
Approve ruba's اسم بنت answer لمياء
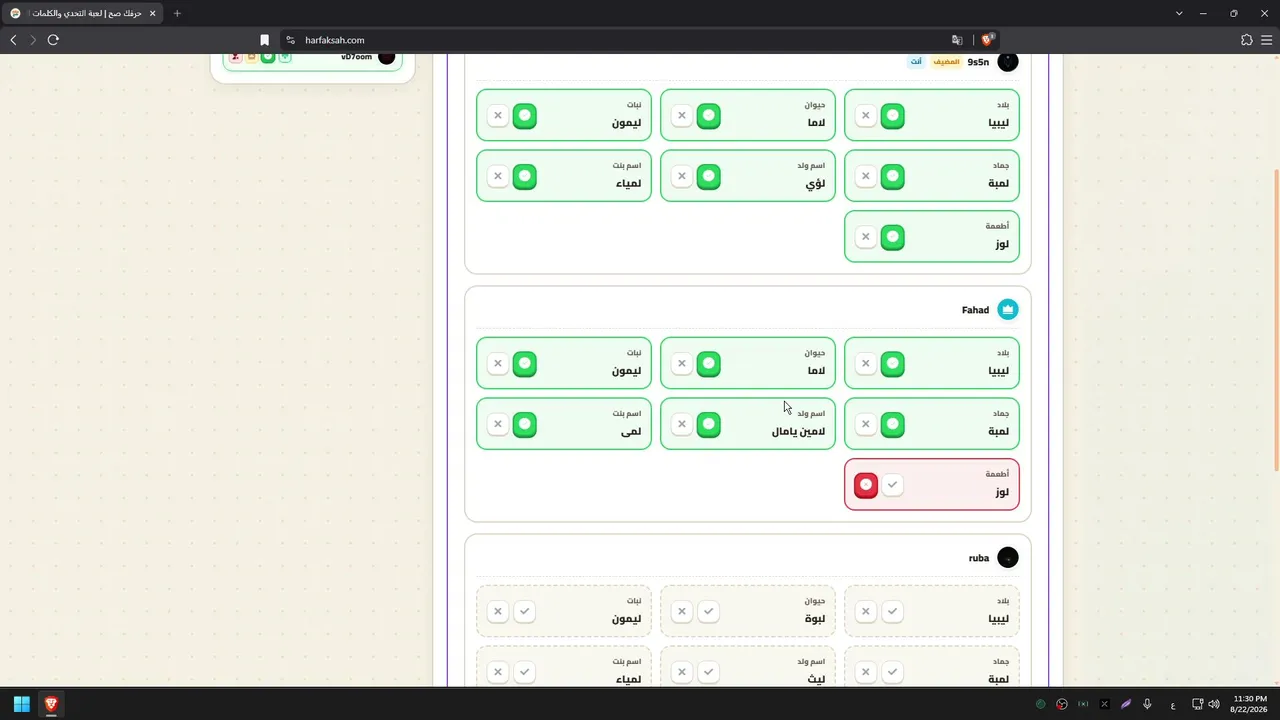click(x=524, y=673)
